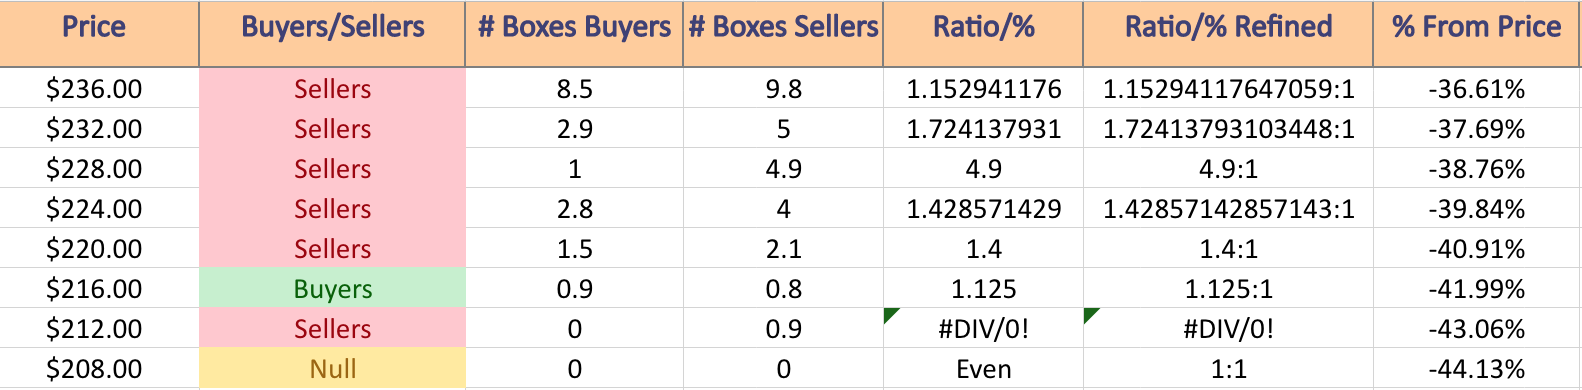Select the Buyers/Sellers column header
The image size is (1582, 390).
click(x=332, y=33)
